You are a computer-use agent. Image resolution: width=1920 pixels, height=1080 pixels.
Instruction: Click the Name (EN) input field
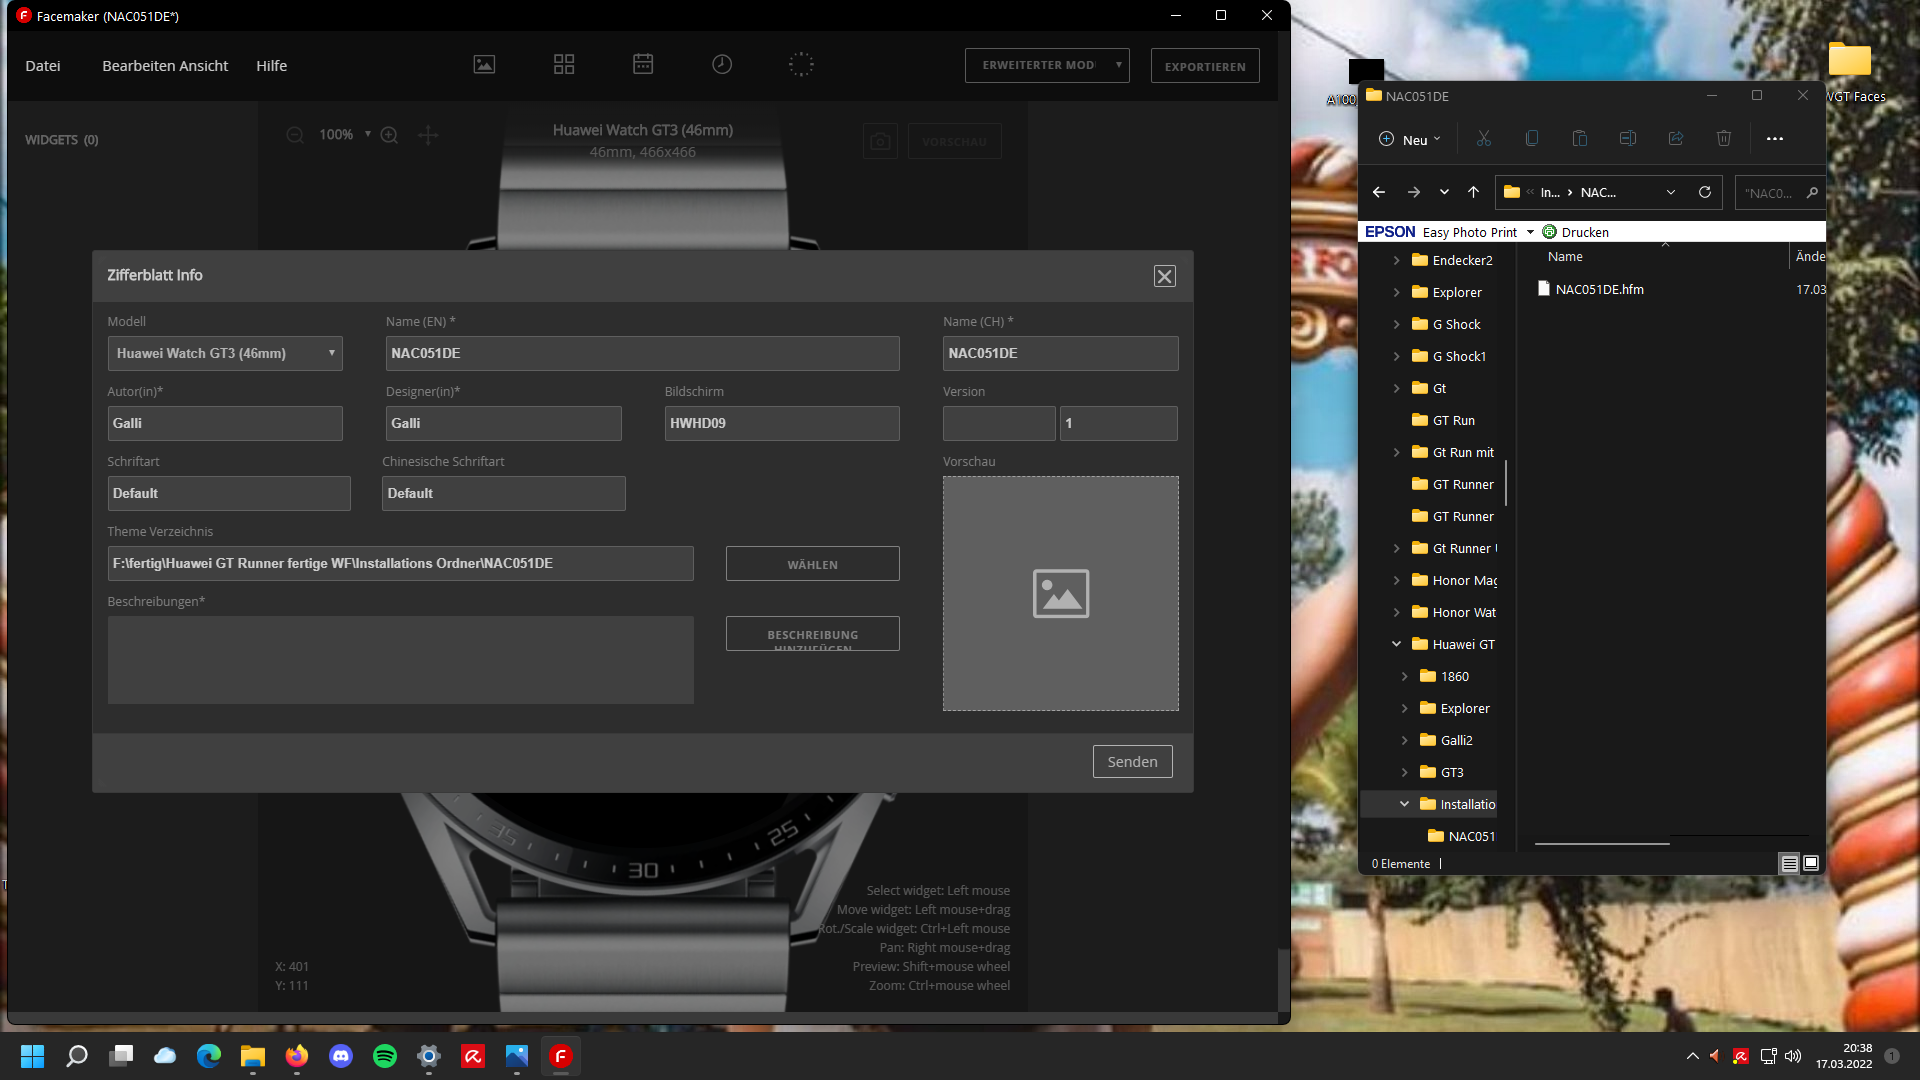[x=642, y=353]
